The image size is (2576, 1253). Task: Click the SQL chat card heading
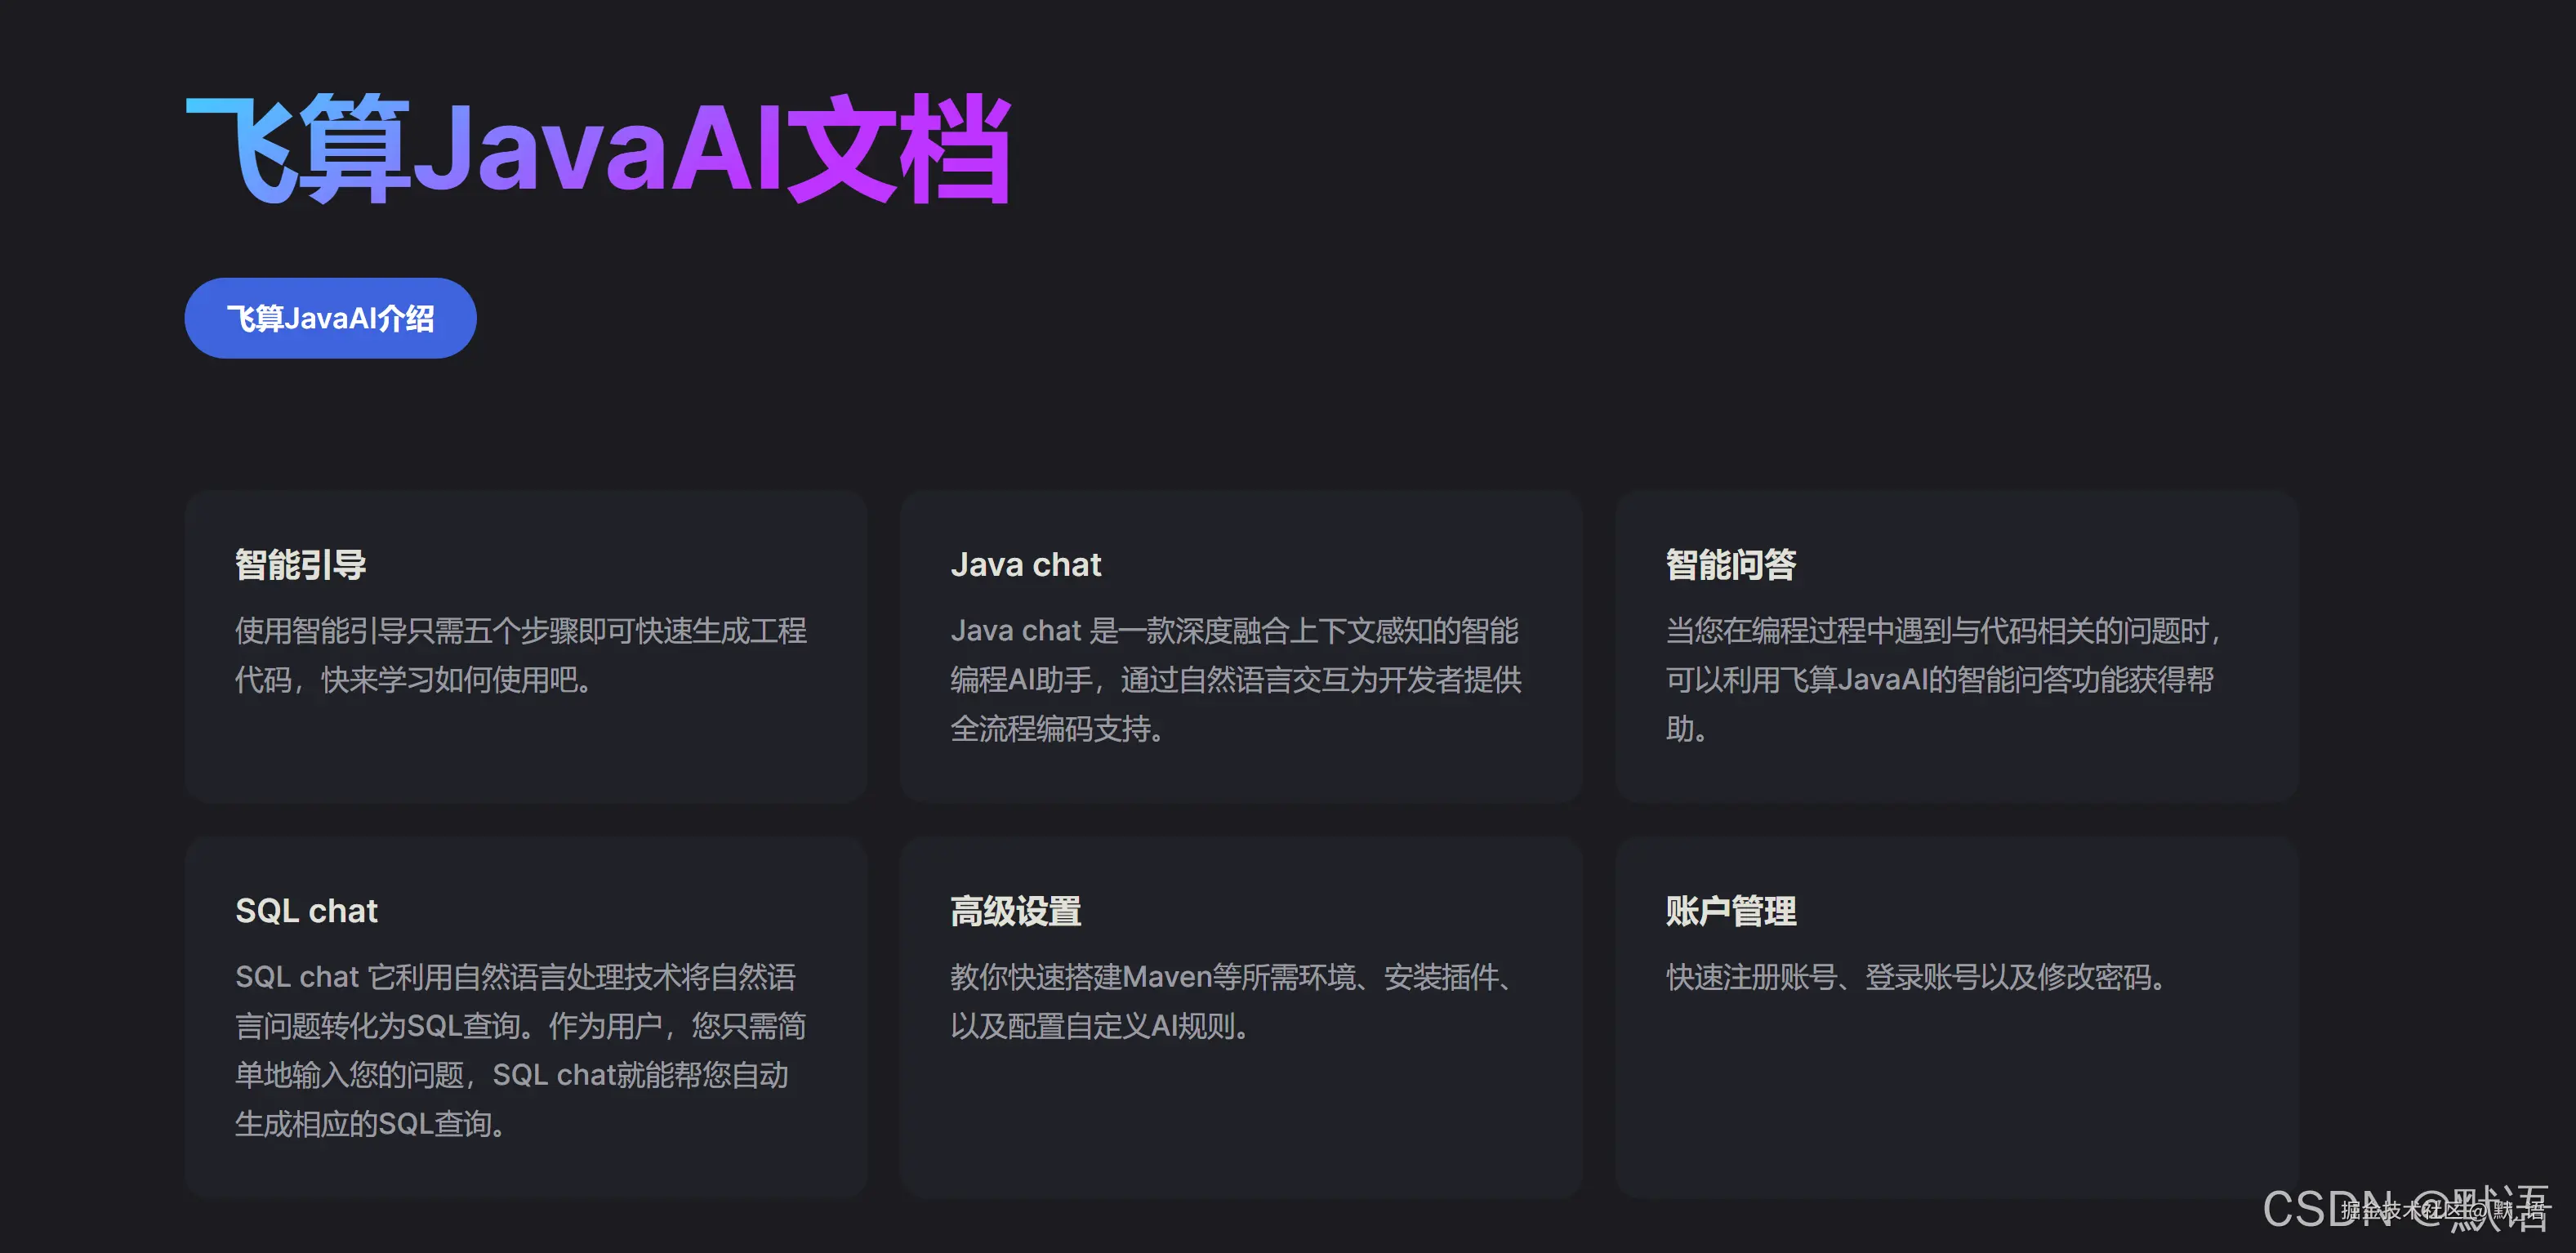tap(306, 910)
